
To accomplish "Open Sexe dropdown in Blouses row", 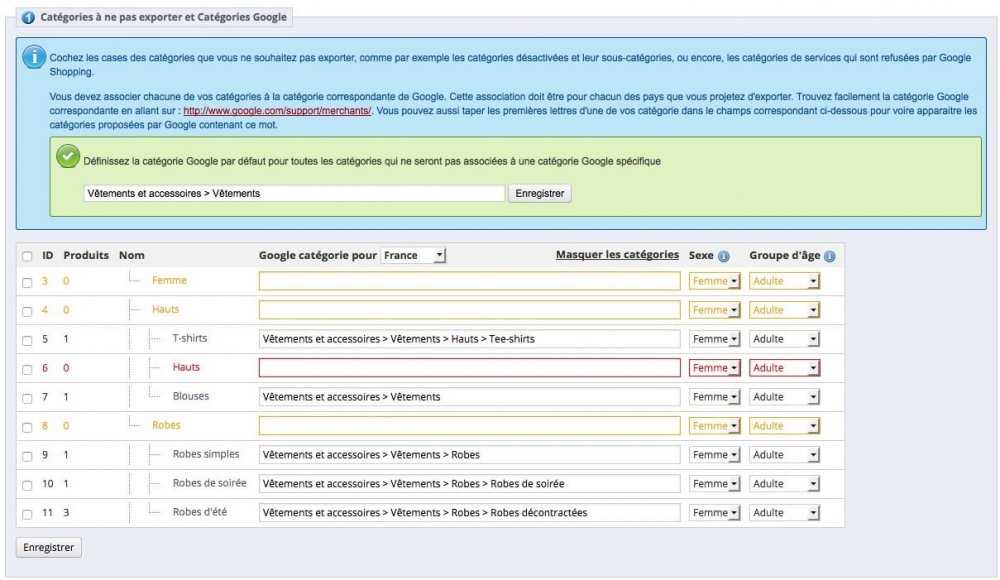I will click(x=714, y=397).
